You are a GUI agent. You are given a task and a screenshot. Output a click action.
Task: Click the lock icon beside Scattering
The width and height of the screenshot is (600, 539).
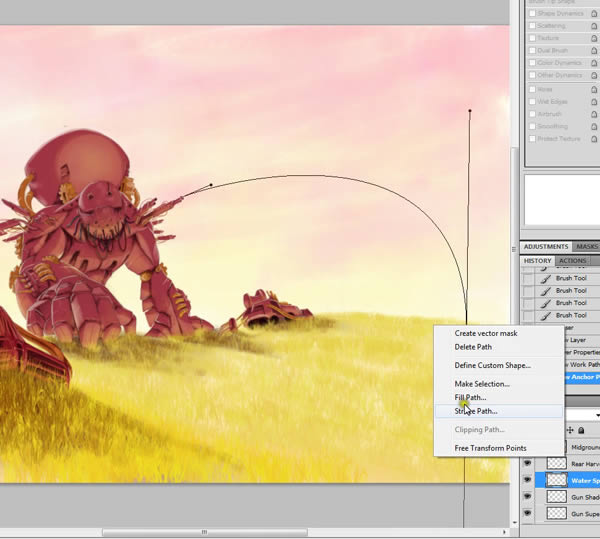[594, 26]
